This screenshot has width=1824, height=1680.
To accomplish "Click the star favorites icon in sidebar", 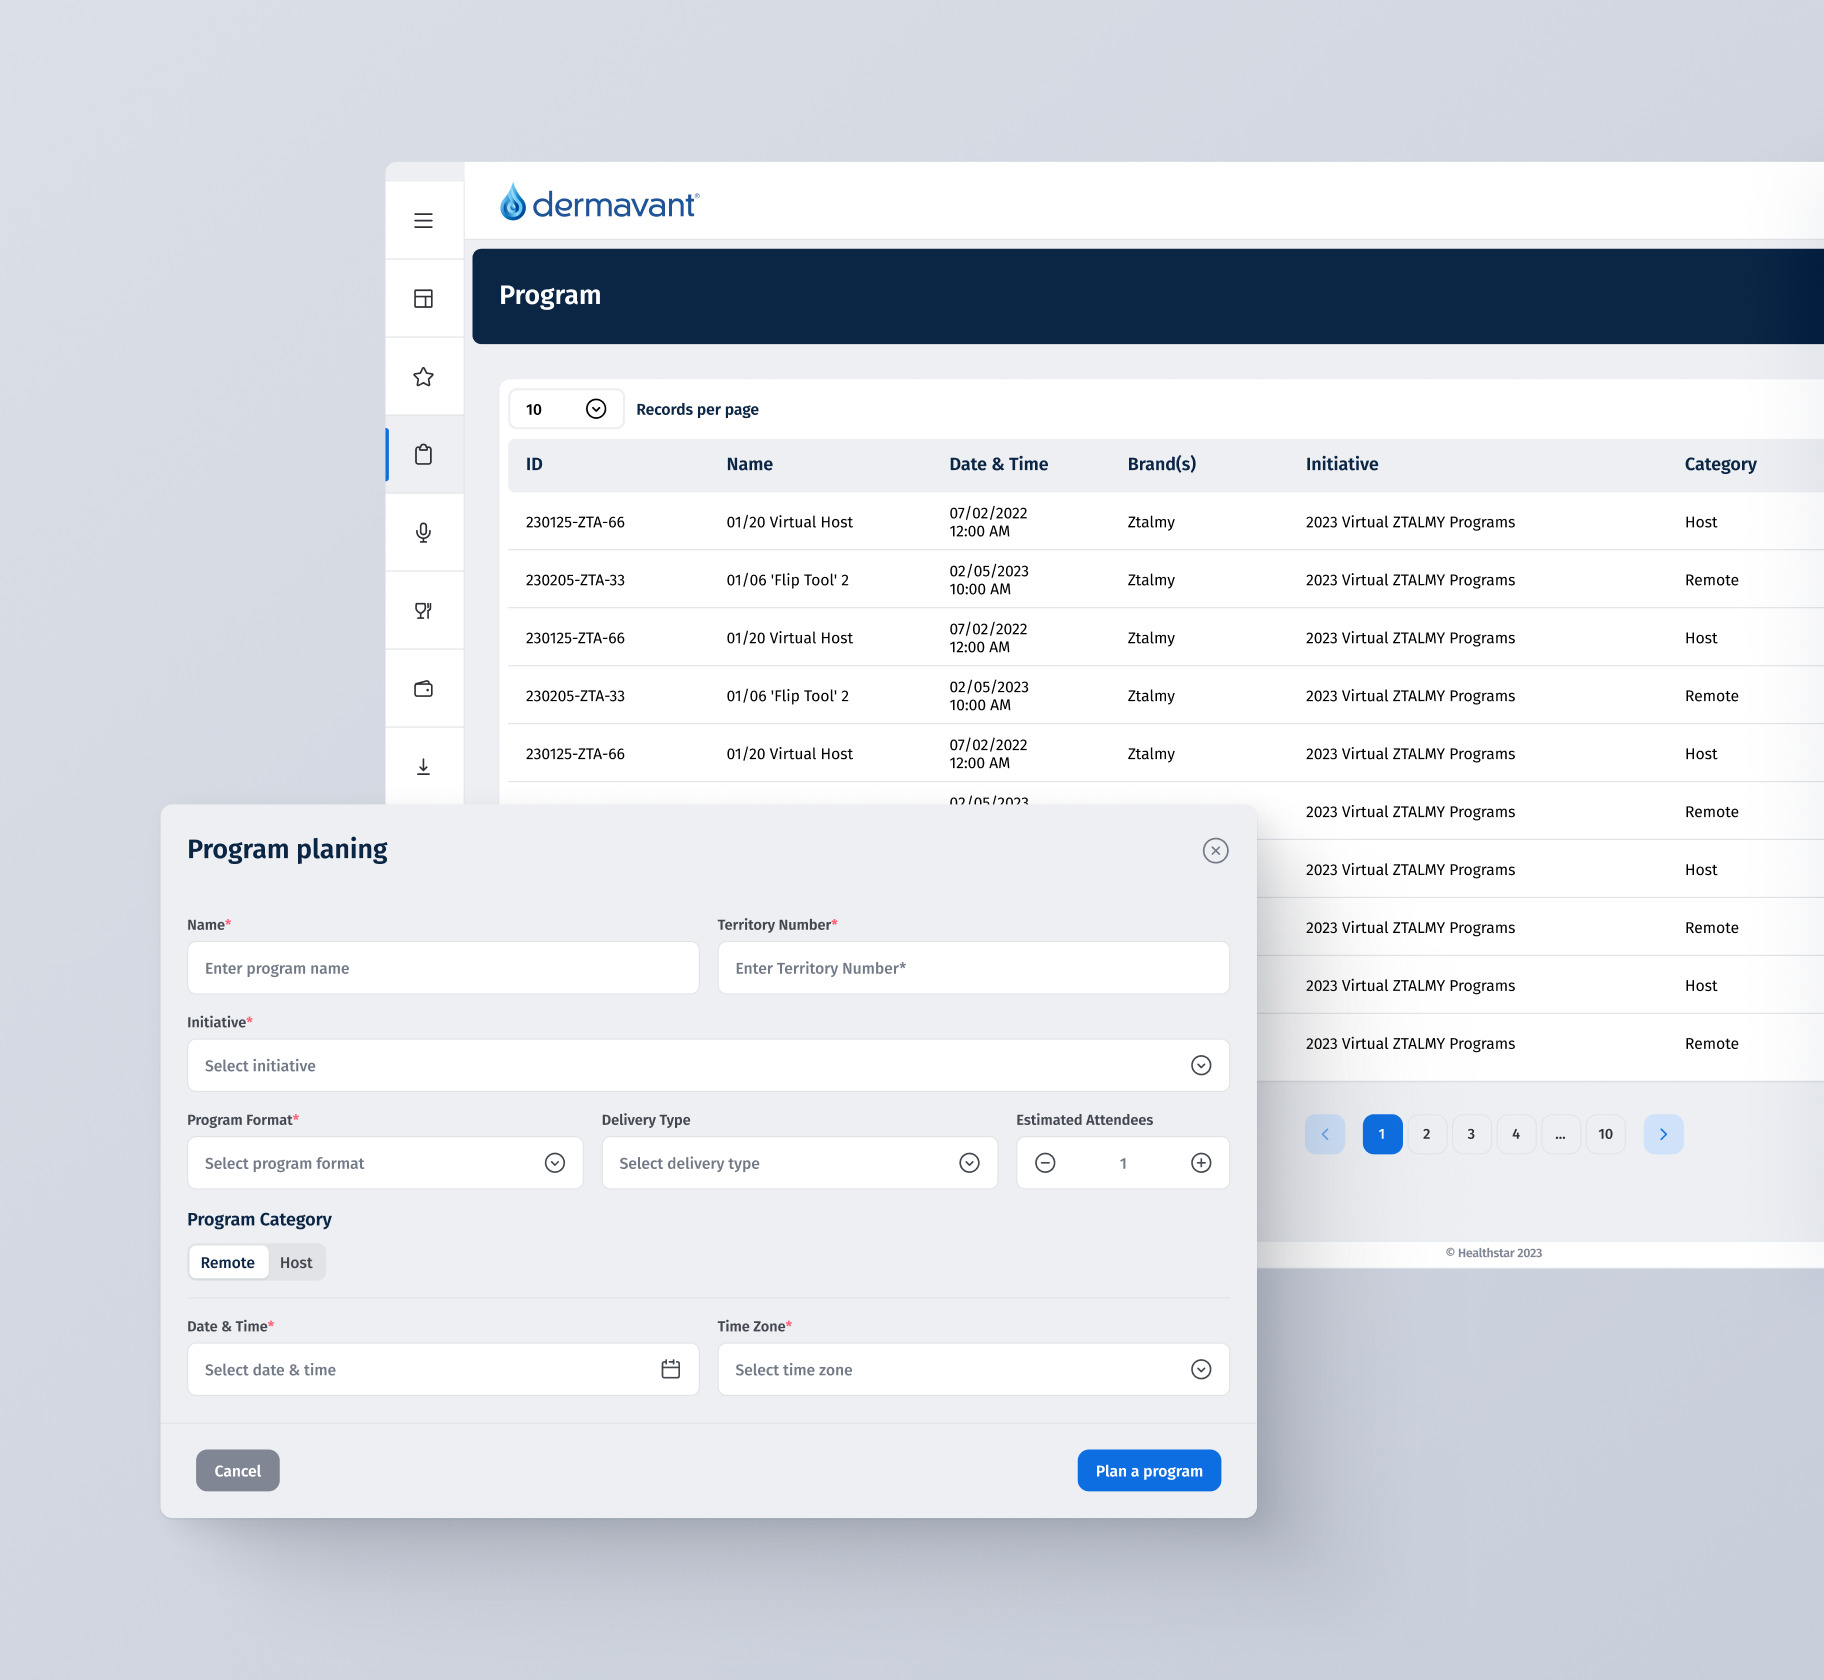I will (x=423, y=376).
